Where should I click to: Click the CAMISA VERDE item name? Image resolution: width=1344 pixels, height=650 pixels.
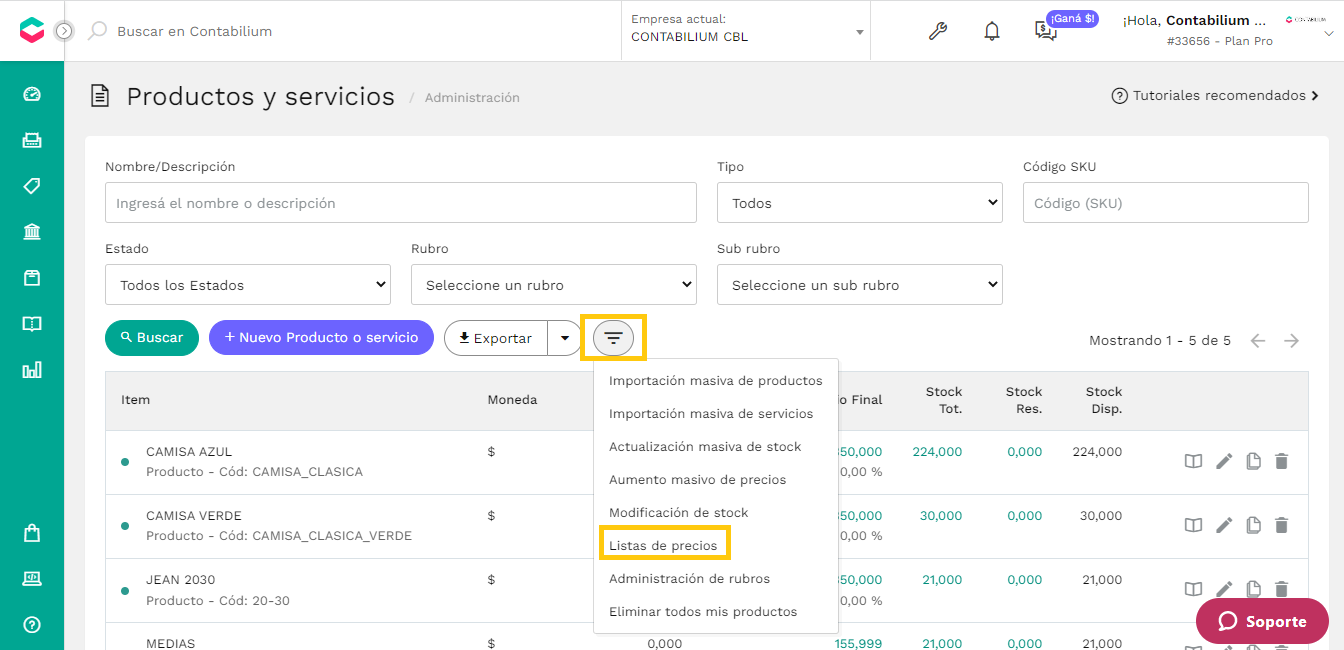[194, 516]
